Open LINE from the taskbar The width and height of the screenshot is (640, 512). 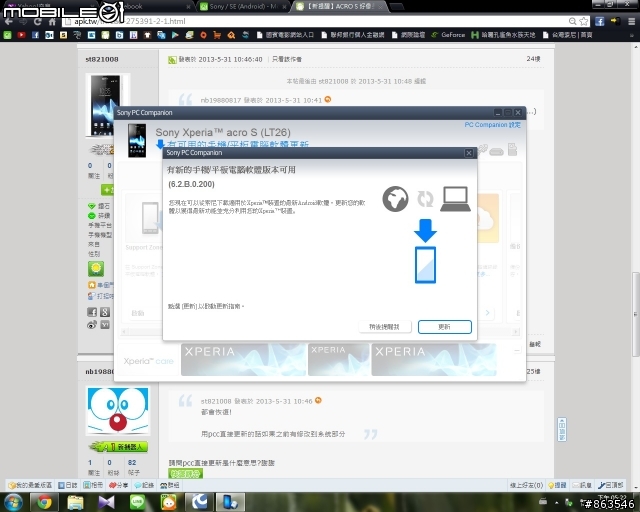click(x=137, y=502)
